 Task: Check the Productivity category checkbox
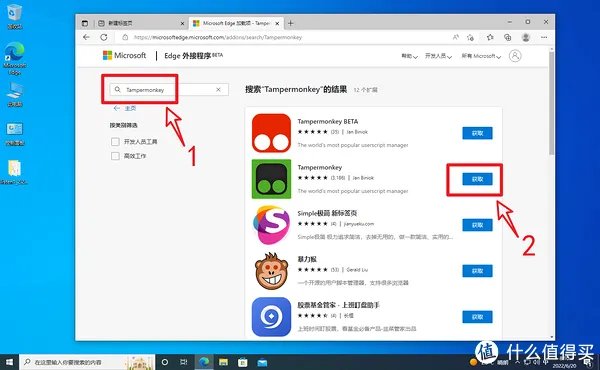pyautogui.click(x=115, y=156)
